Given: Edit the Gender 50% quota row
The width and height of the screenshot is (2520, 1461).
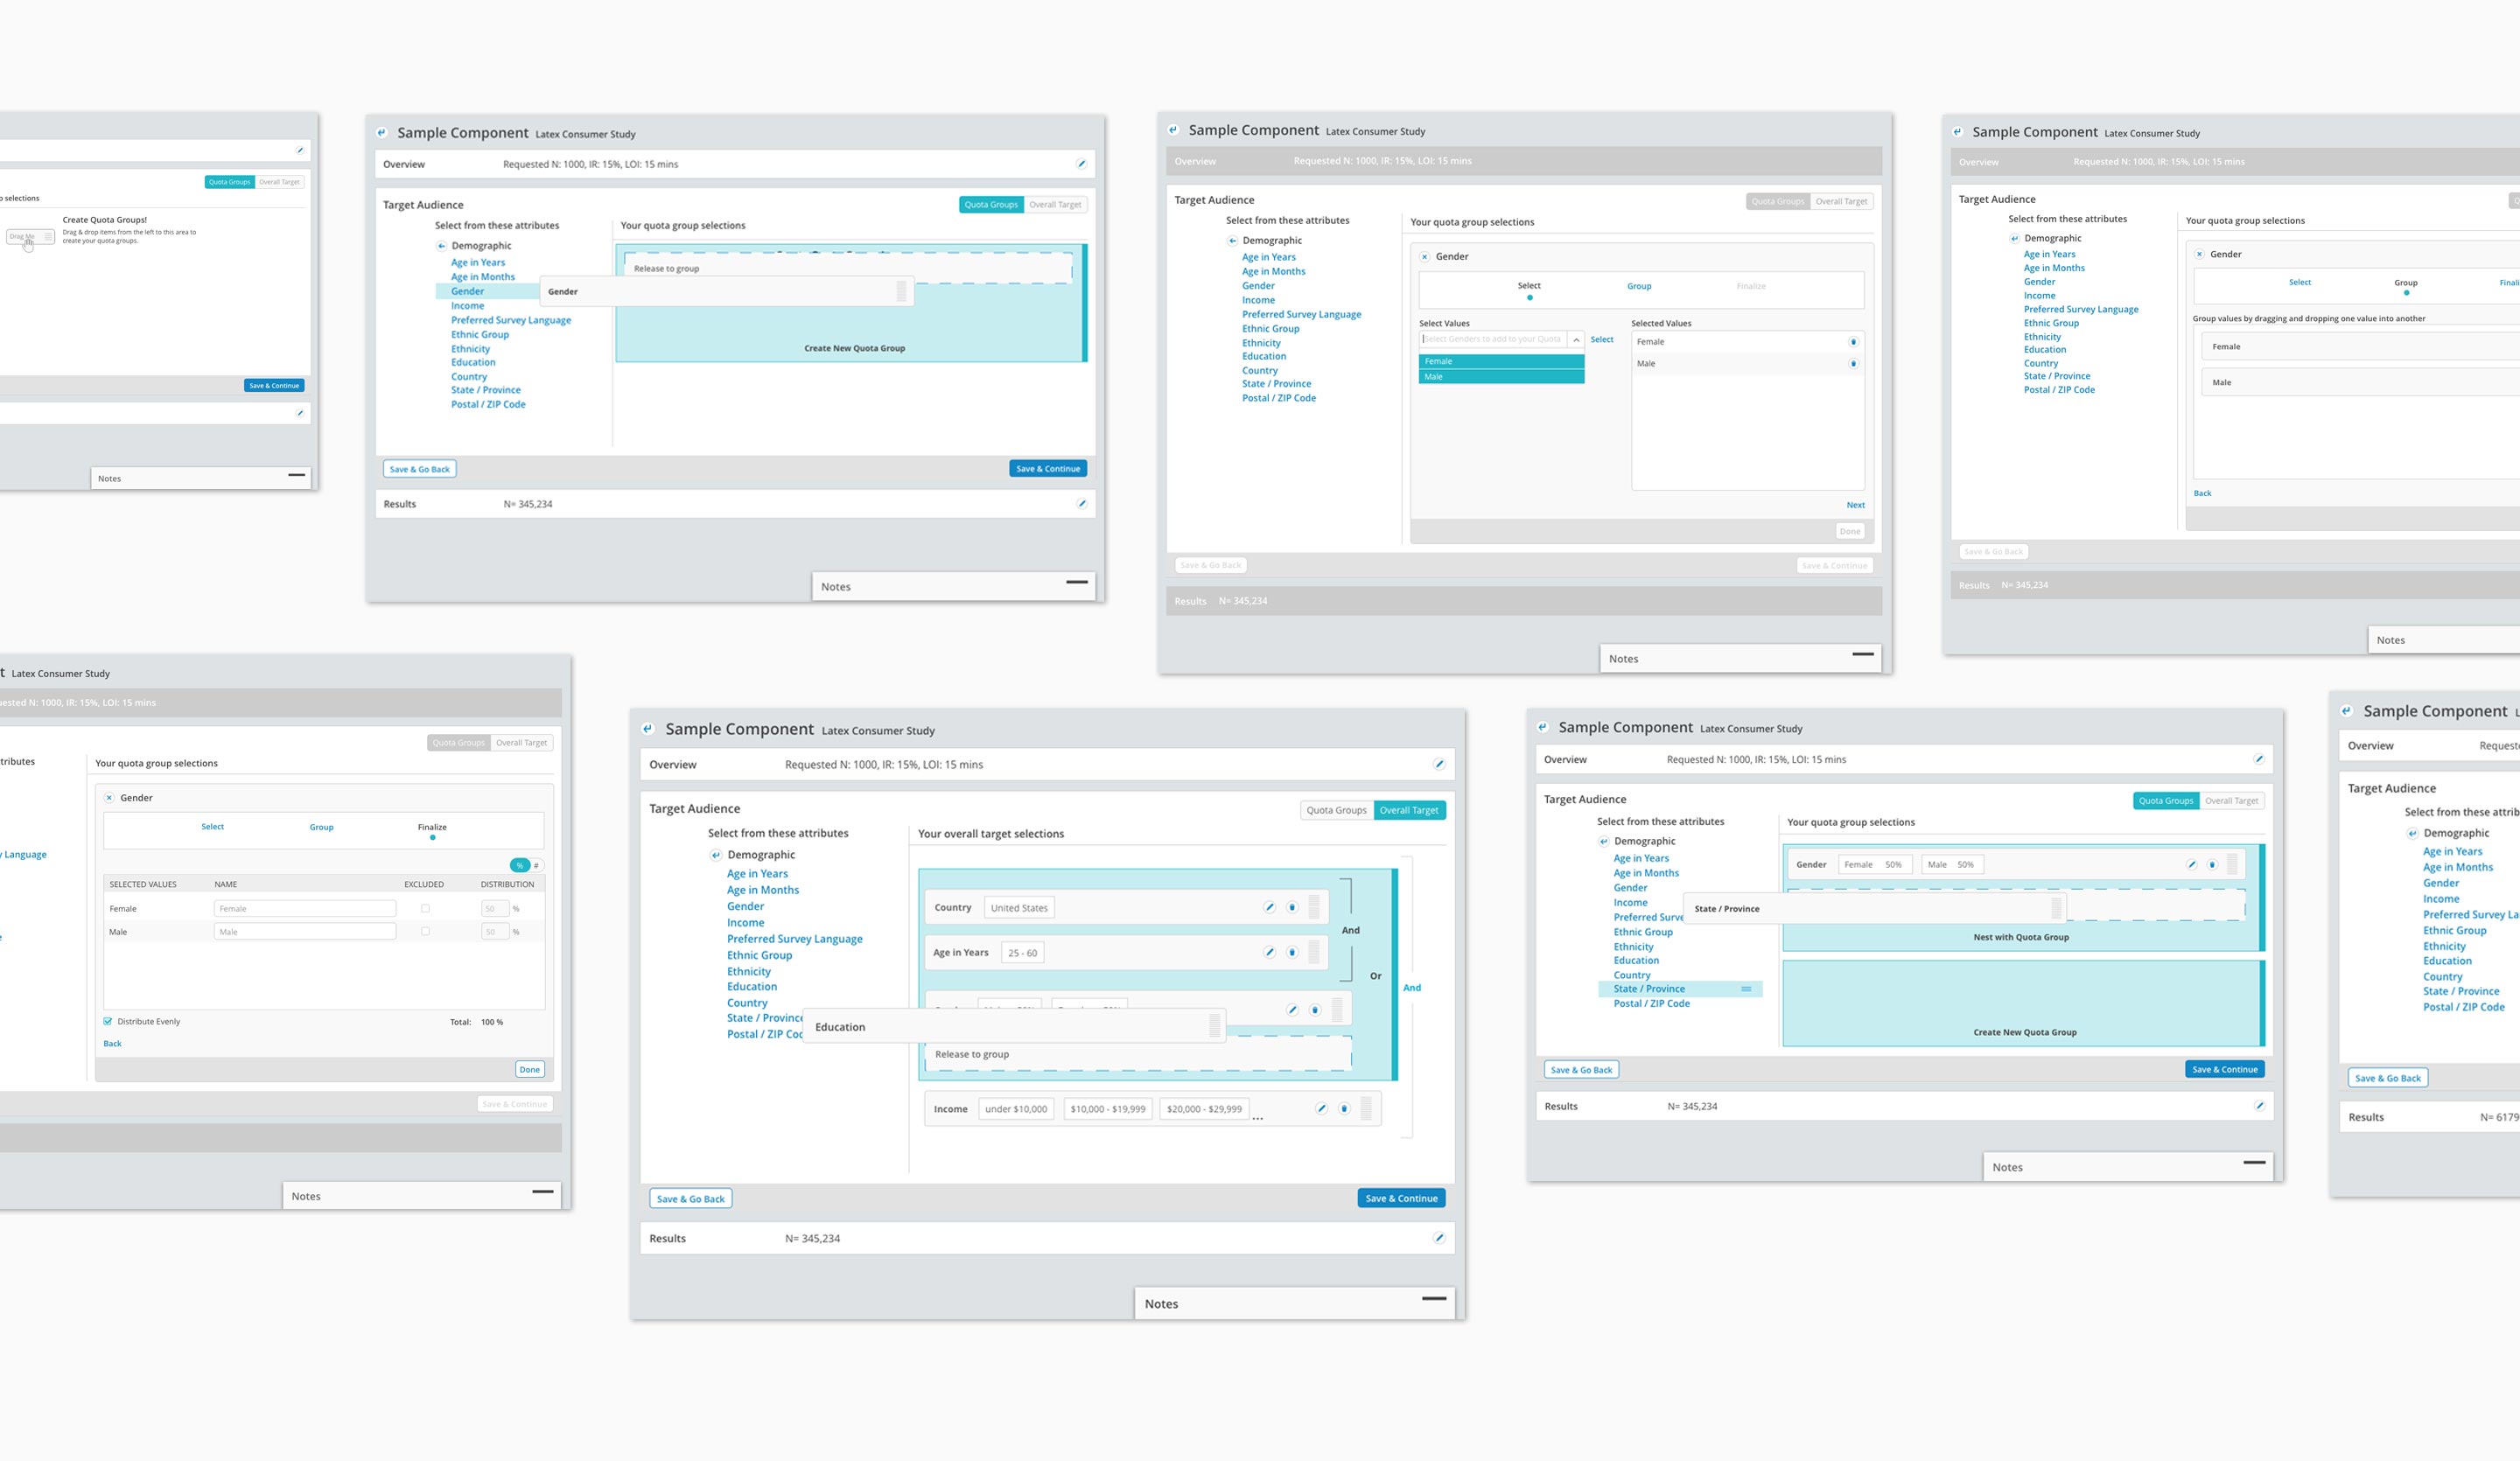Looking at the screenshot, I should 2191,865.
